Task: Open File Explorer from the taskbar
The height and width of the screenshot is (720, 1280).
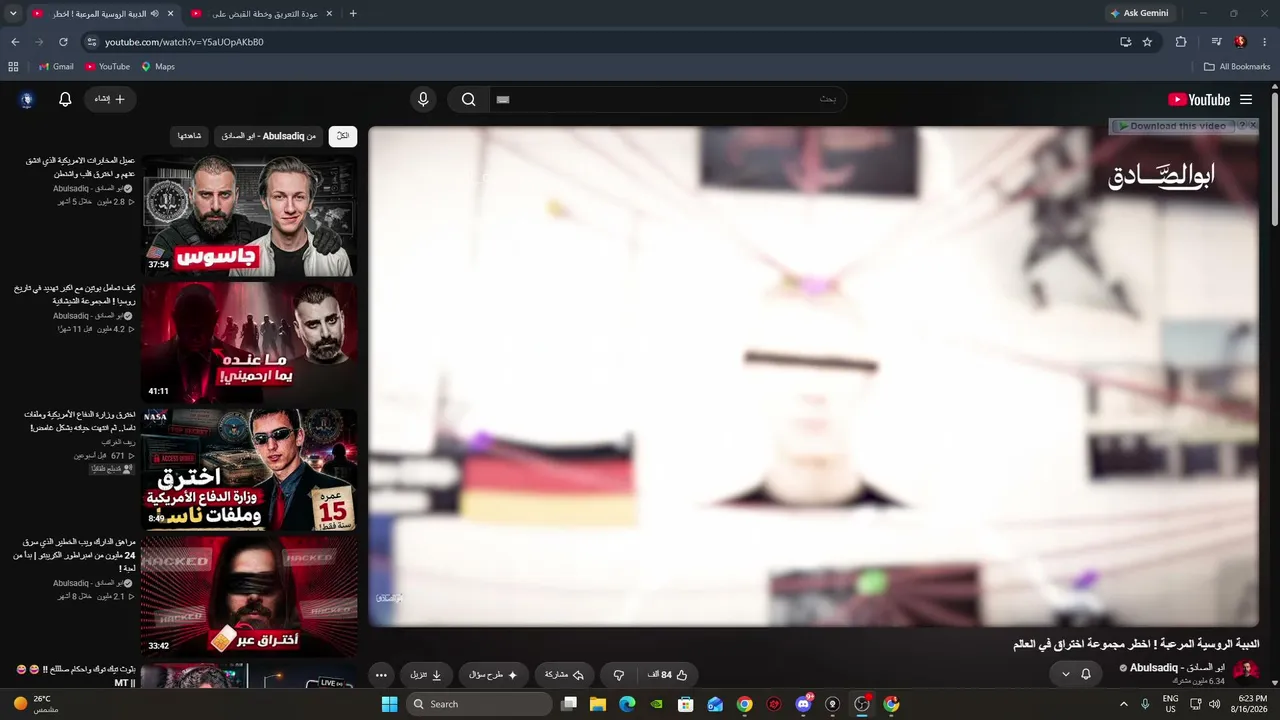Action: pyautogui.click(x=598, y=704)
